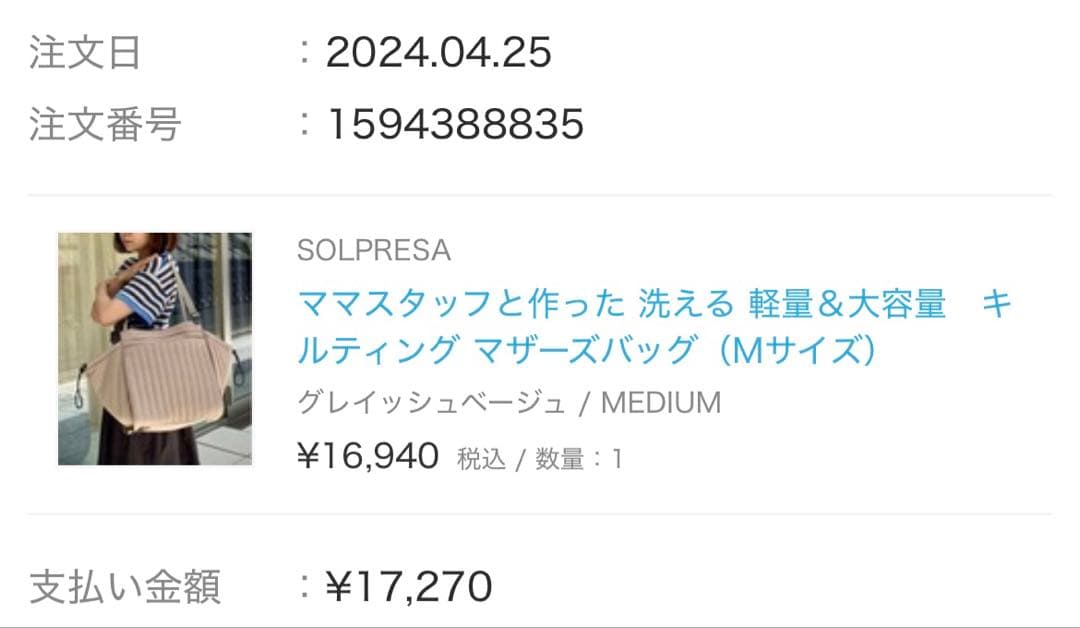Image resolution: width=1080 pixels, height=628 pixels.
Task: Click the order number 1594388835
Action: 456,122
